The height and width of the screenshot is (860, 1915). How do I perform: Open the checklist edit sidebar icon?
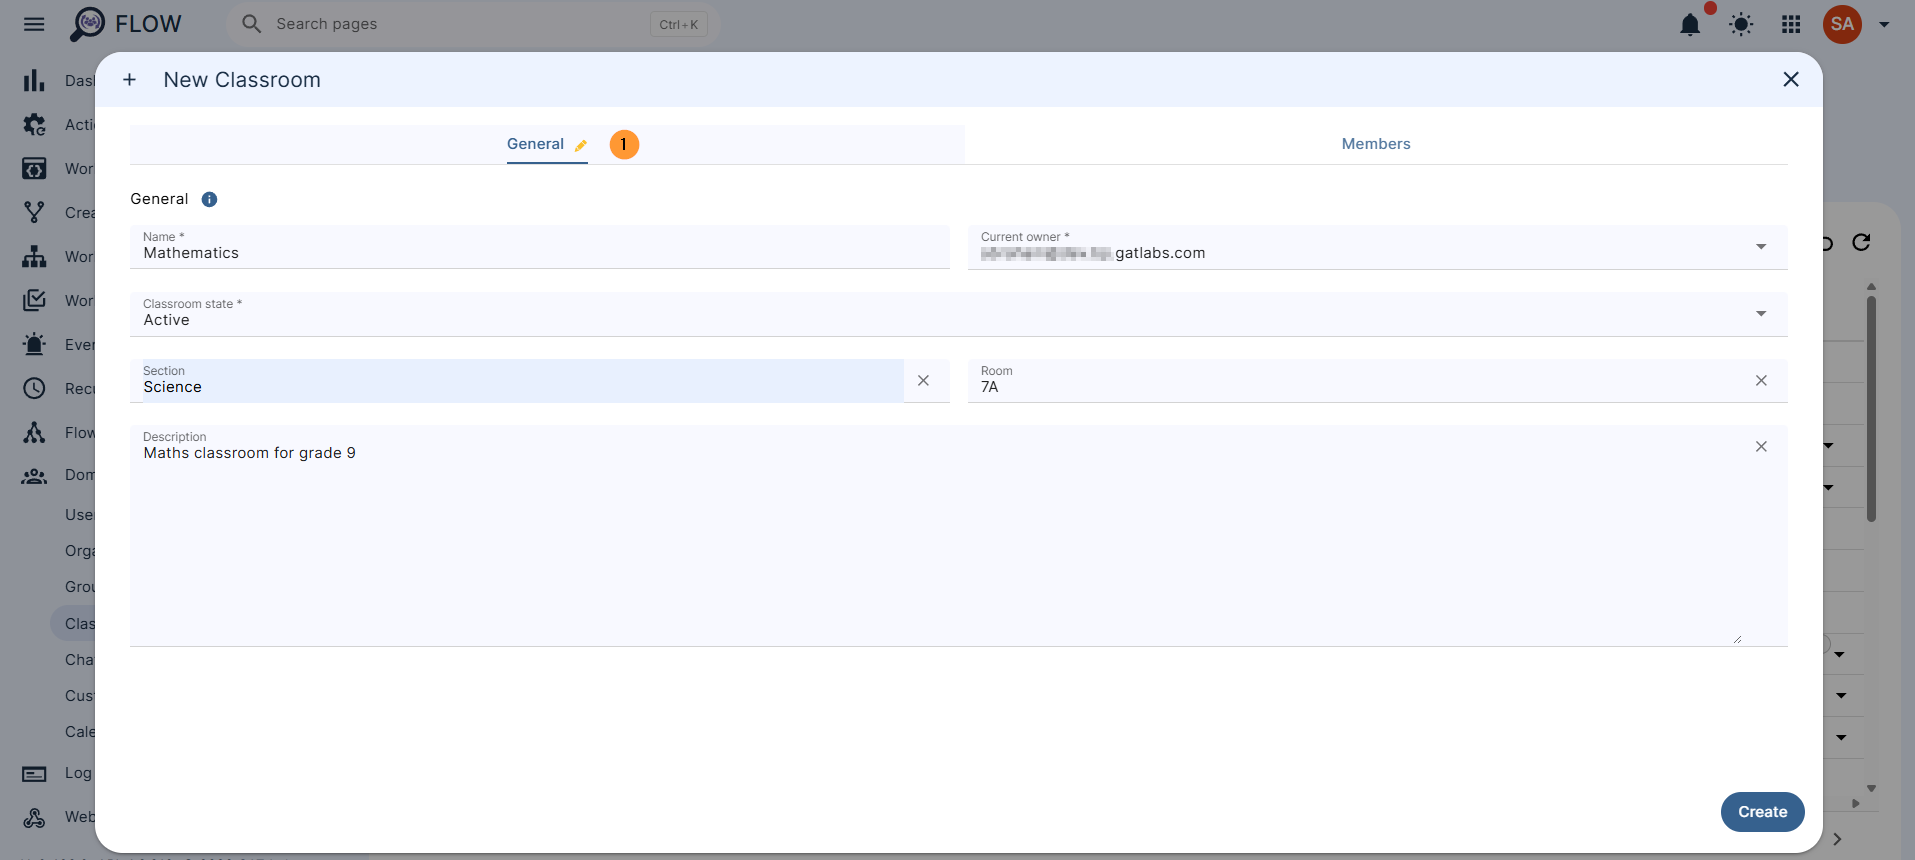[34, 300]
